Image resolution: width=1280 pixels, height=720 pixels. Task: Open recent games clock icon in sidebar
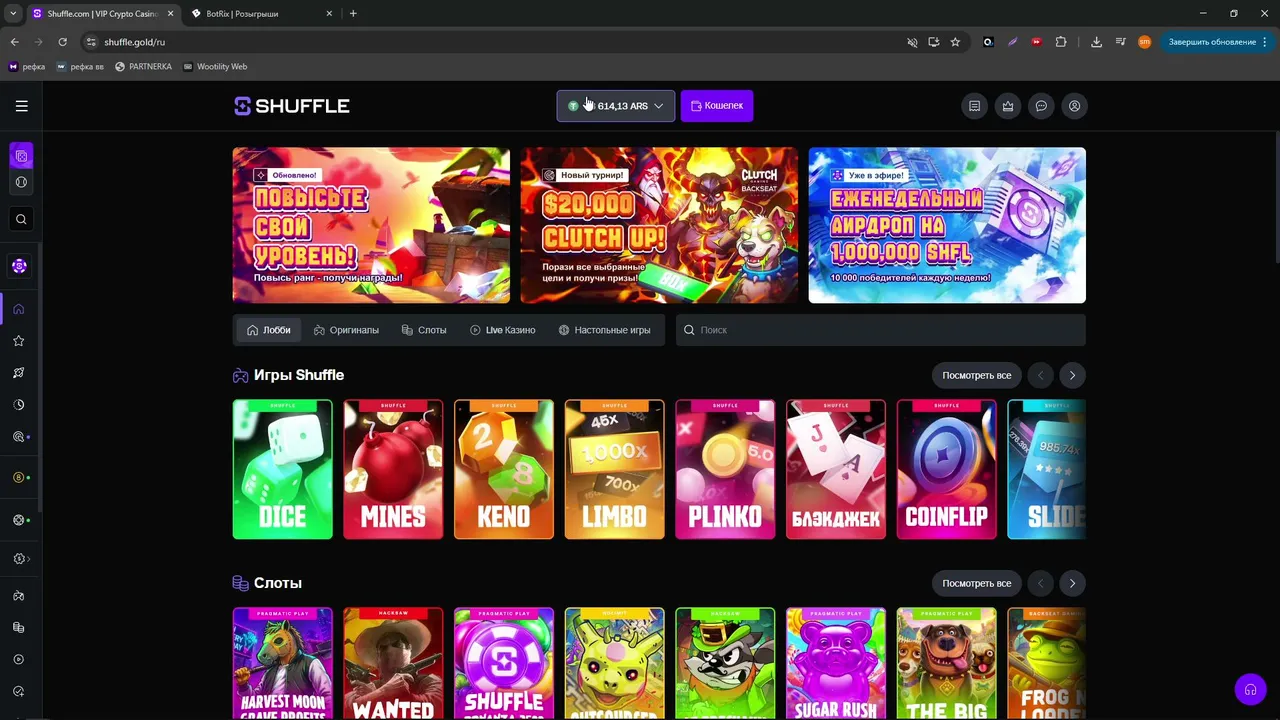(19, 405)
